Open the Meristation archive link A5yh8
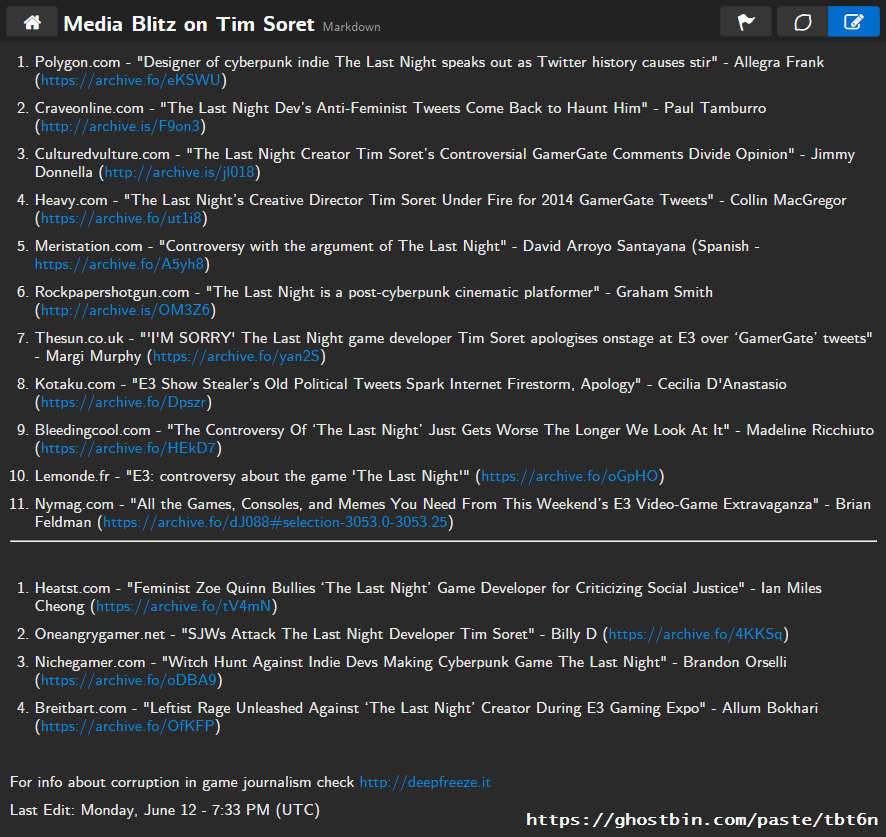Image resolution: width=886 pixels, height=837 pixels. click(x=119, y=264)
